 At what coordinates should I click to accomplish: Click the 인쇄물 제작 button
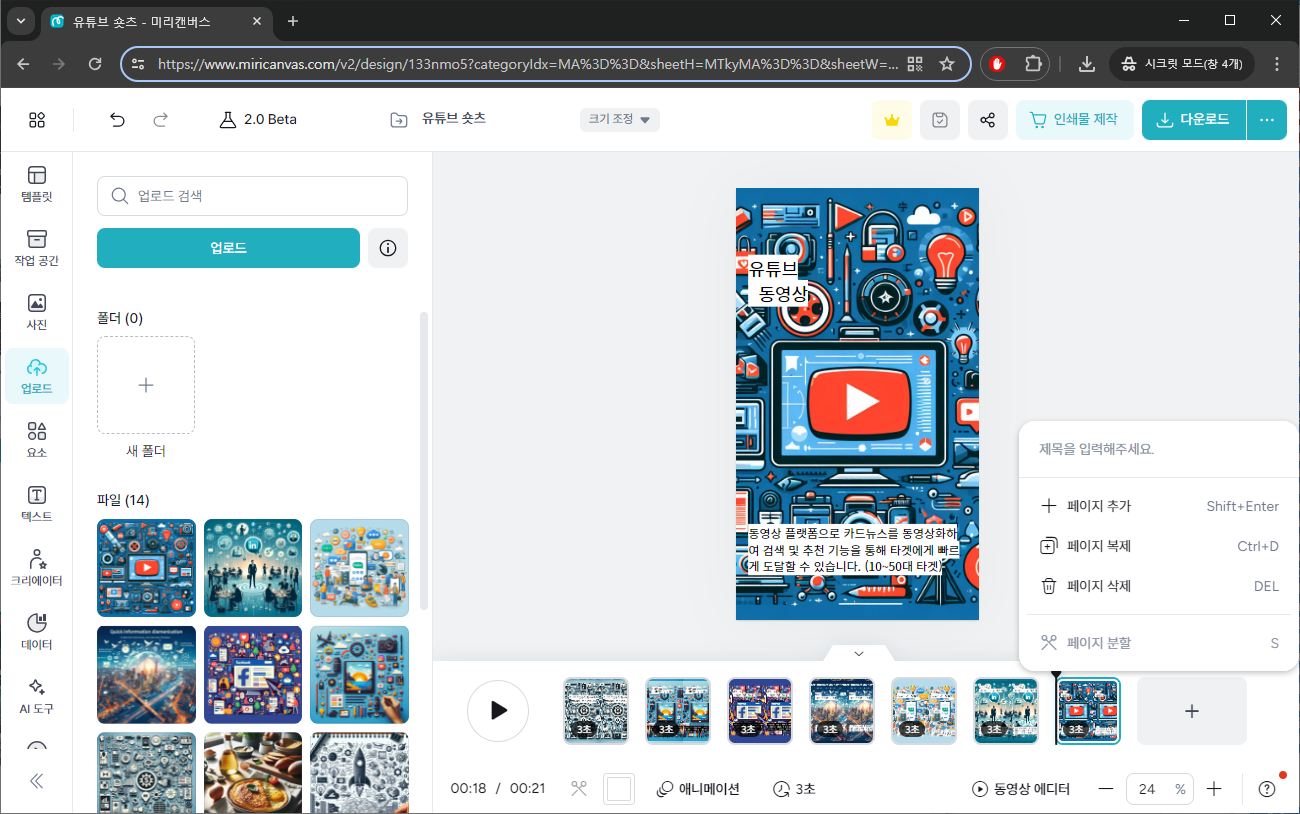[1074, 120]
